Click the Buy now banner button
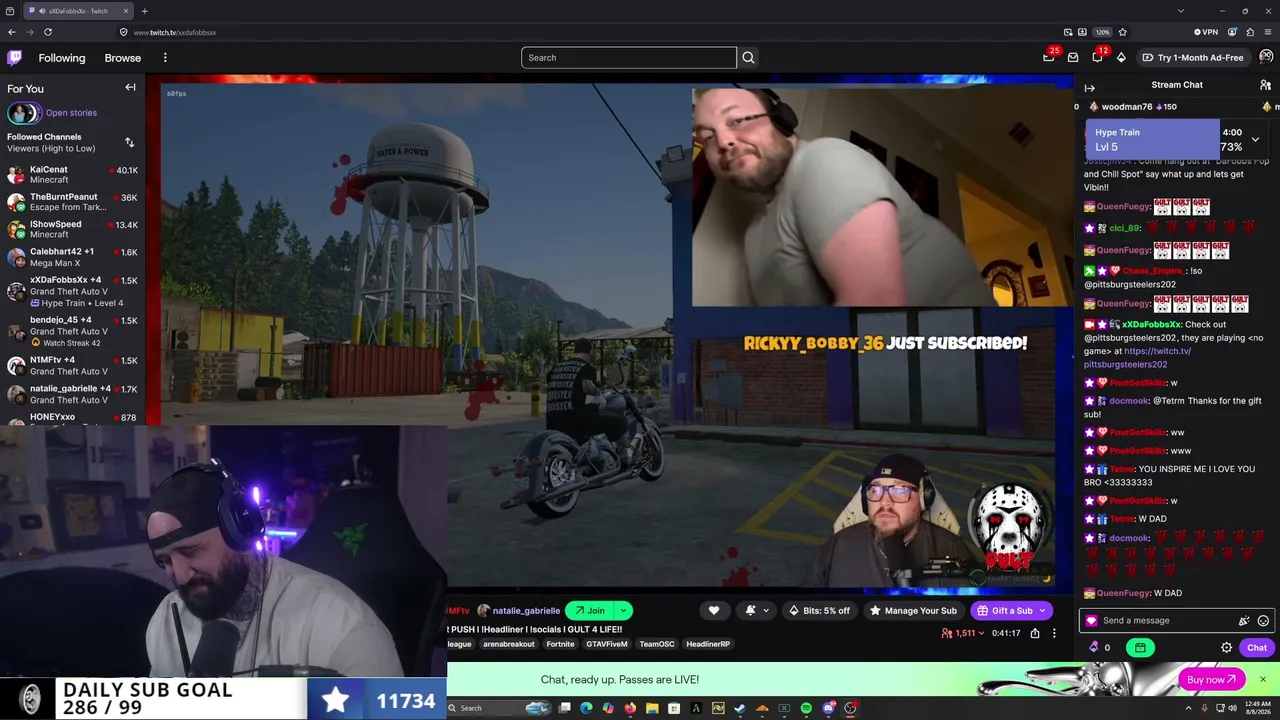 tap(1212, 680)
